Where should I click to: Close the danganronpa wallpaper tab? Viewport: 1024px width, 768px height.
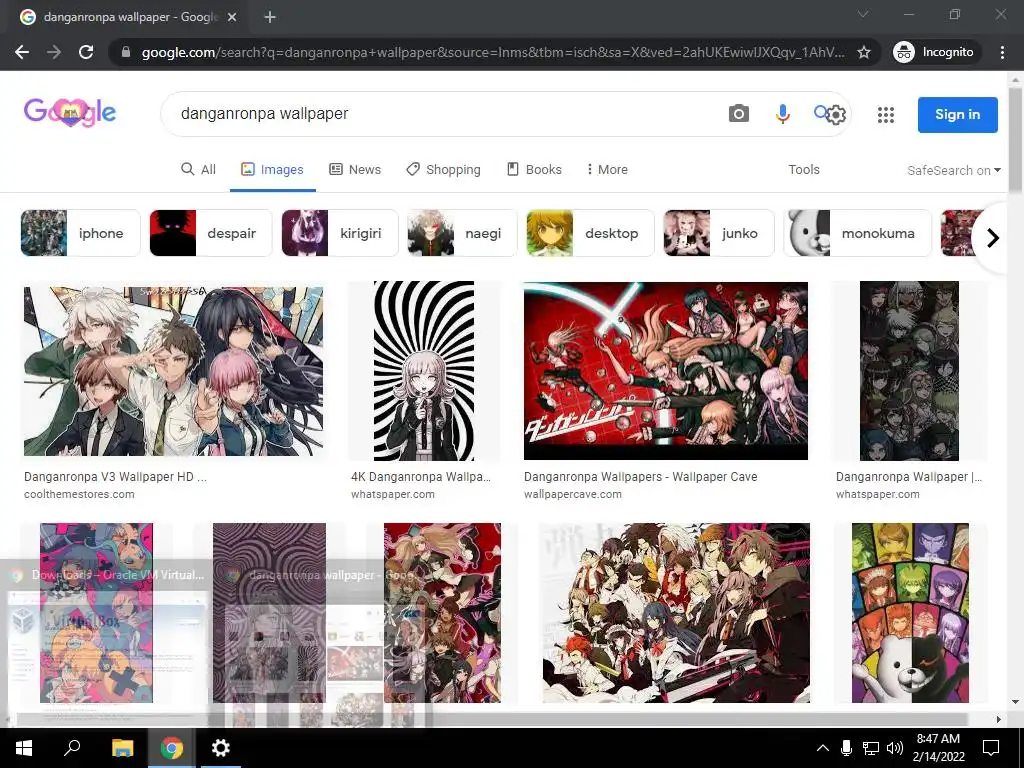[x=232, y=17]
